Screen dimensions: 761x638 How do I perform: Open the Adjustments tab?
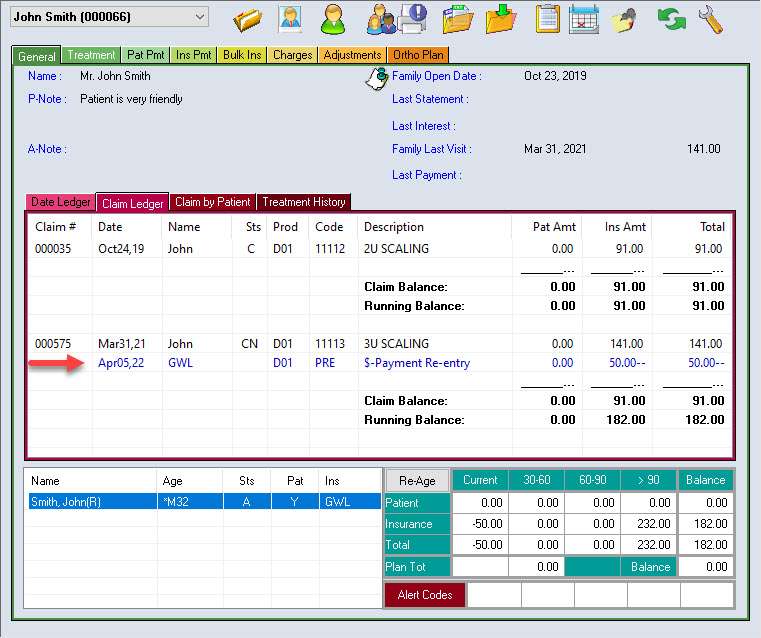352,55
